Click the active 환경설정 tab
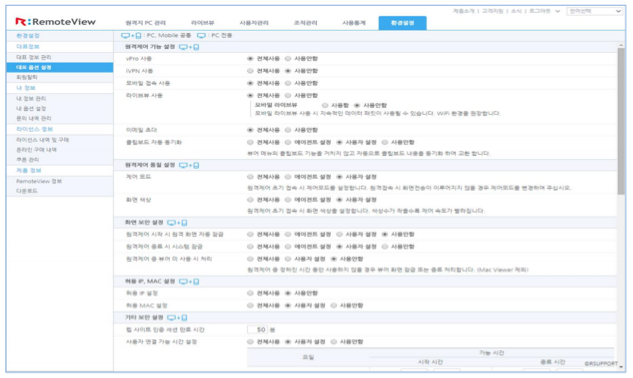This screenshot has height=378, width=633. click(x=402, y=23)
